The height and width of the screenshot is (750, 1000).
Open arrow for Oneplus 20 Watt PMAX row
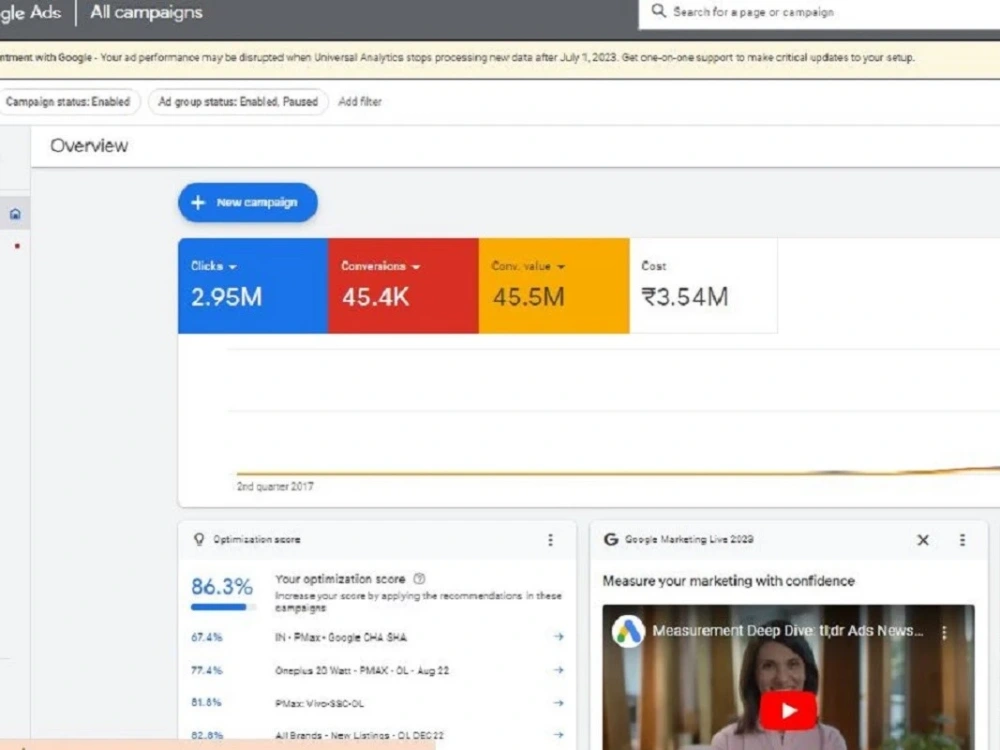pyautogui.click(x=558, y=670)
